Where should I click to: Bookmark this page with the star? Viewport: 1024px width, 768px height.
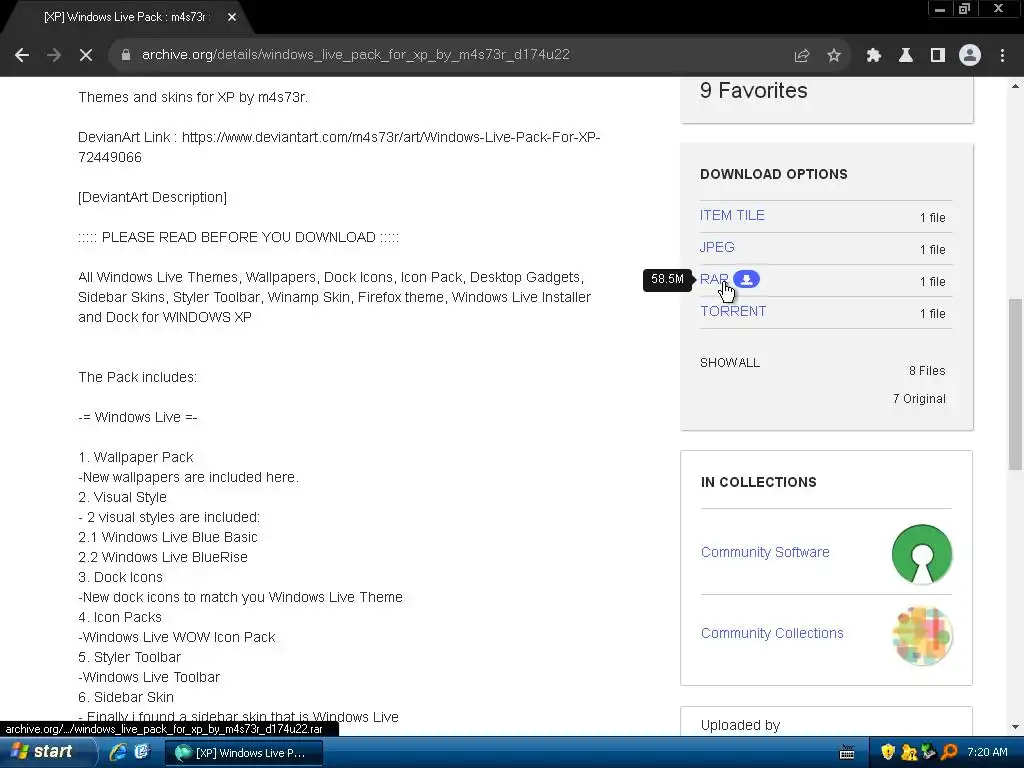point(834,56)
